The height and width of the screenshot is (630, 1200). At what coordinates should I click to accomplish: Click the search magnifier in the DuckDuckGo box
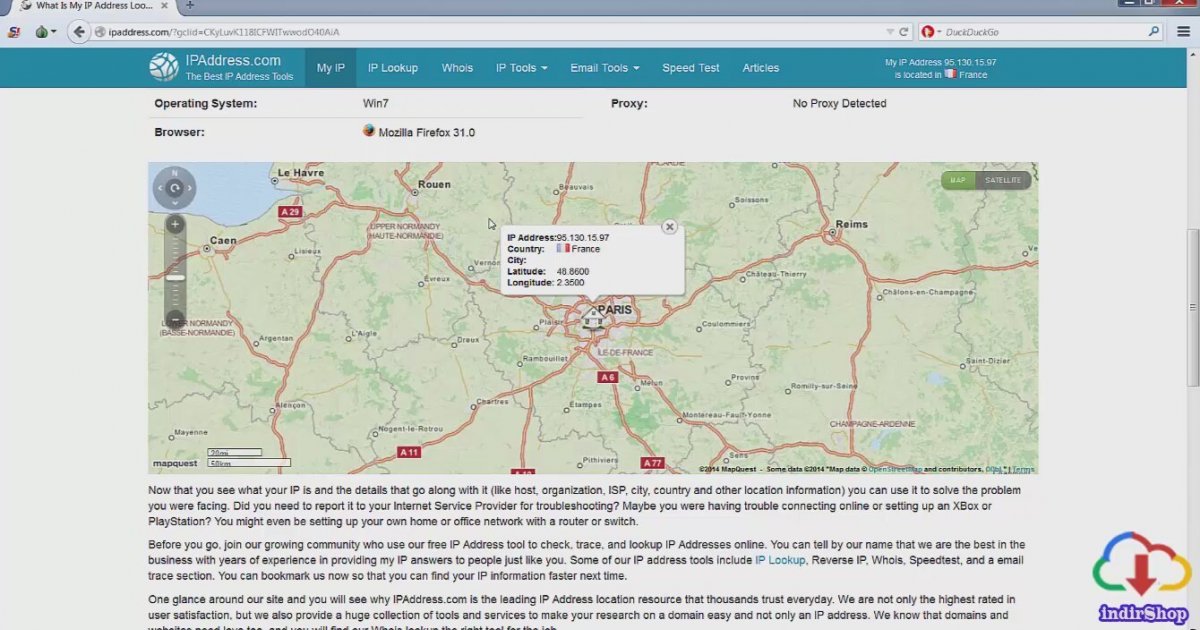[1154, 32]
